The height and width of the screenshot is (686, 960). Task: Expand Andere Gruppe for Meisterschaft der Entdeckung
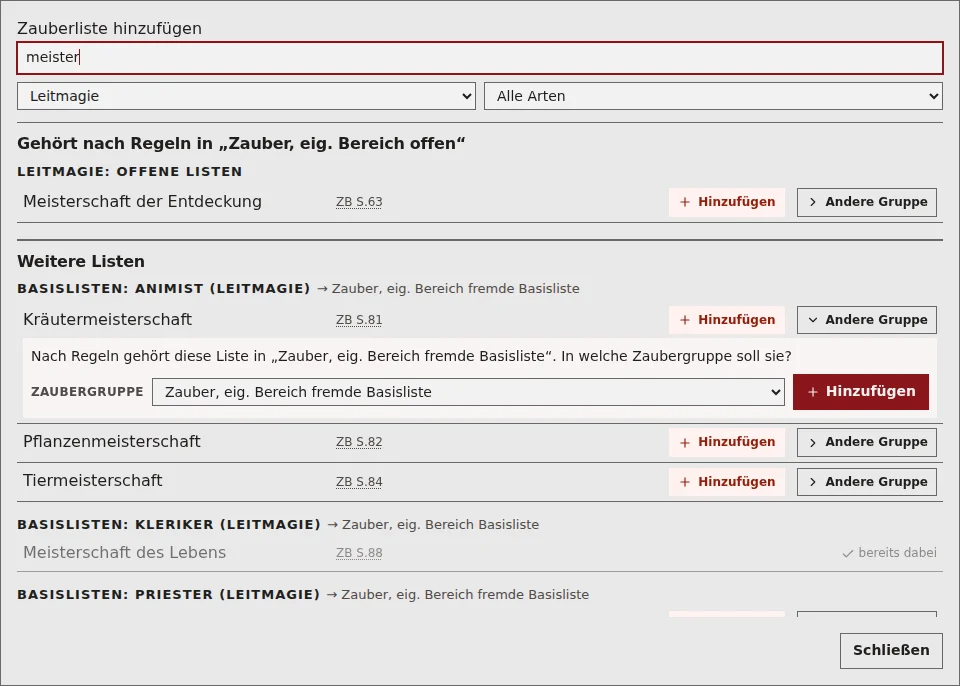click(867, 202)
